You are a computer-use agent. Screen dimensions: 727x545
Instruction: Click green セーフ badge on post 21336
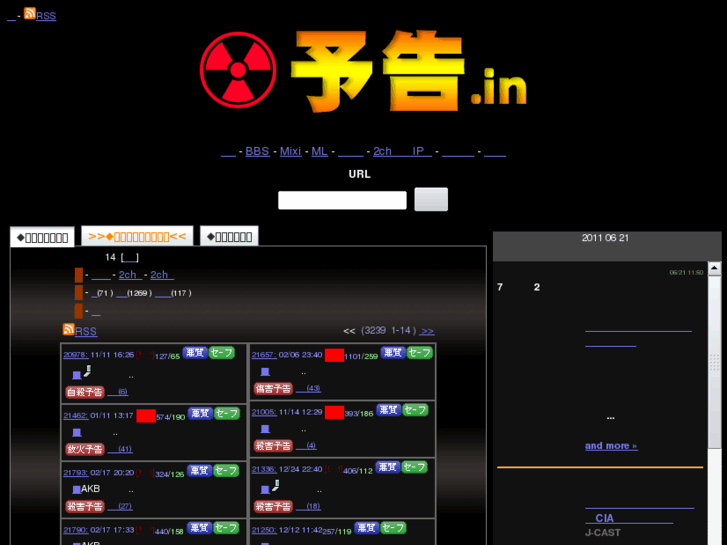click(415, 467)
